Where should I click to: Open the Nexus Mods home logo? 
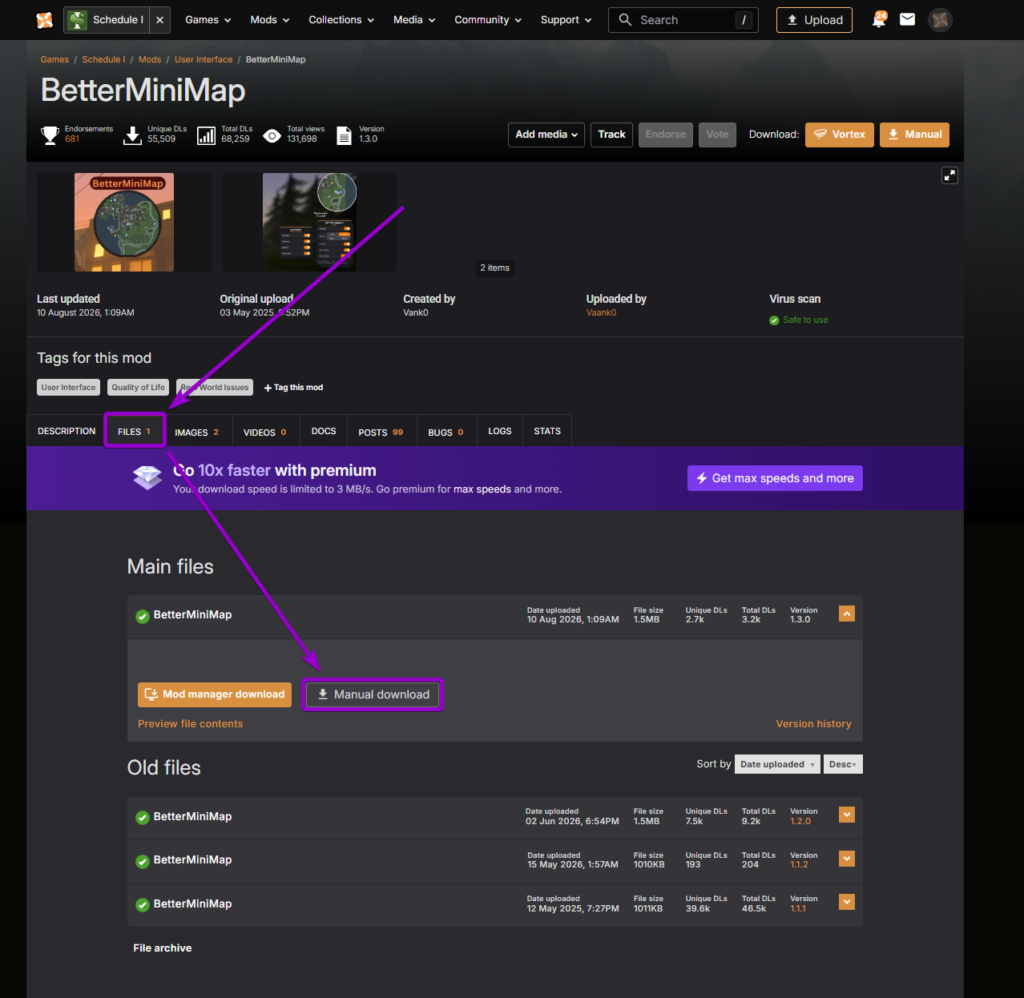pos(44,20)
